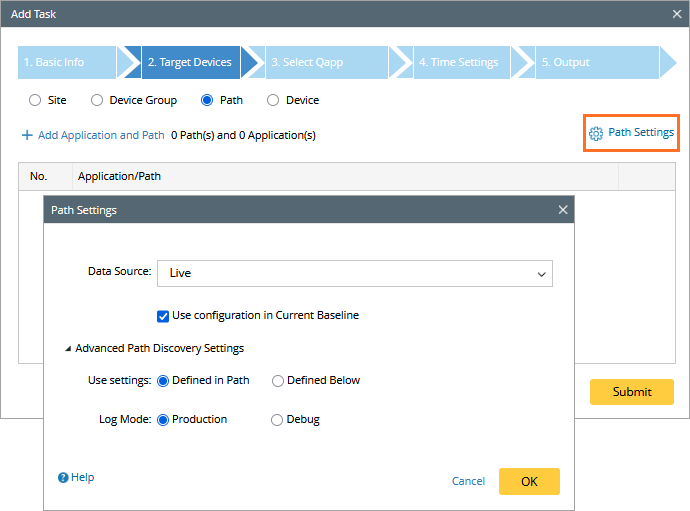This screenshot has width=690, height=511.
Task: Open the Time Settings step
Action: 458,62
